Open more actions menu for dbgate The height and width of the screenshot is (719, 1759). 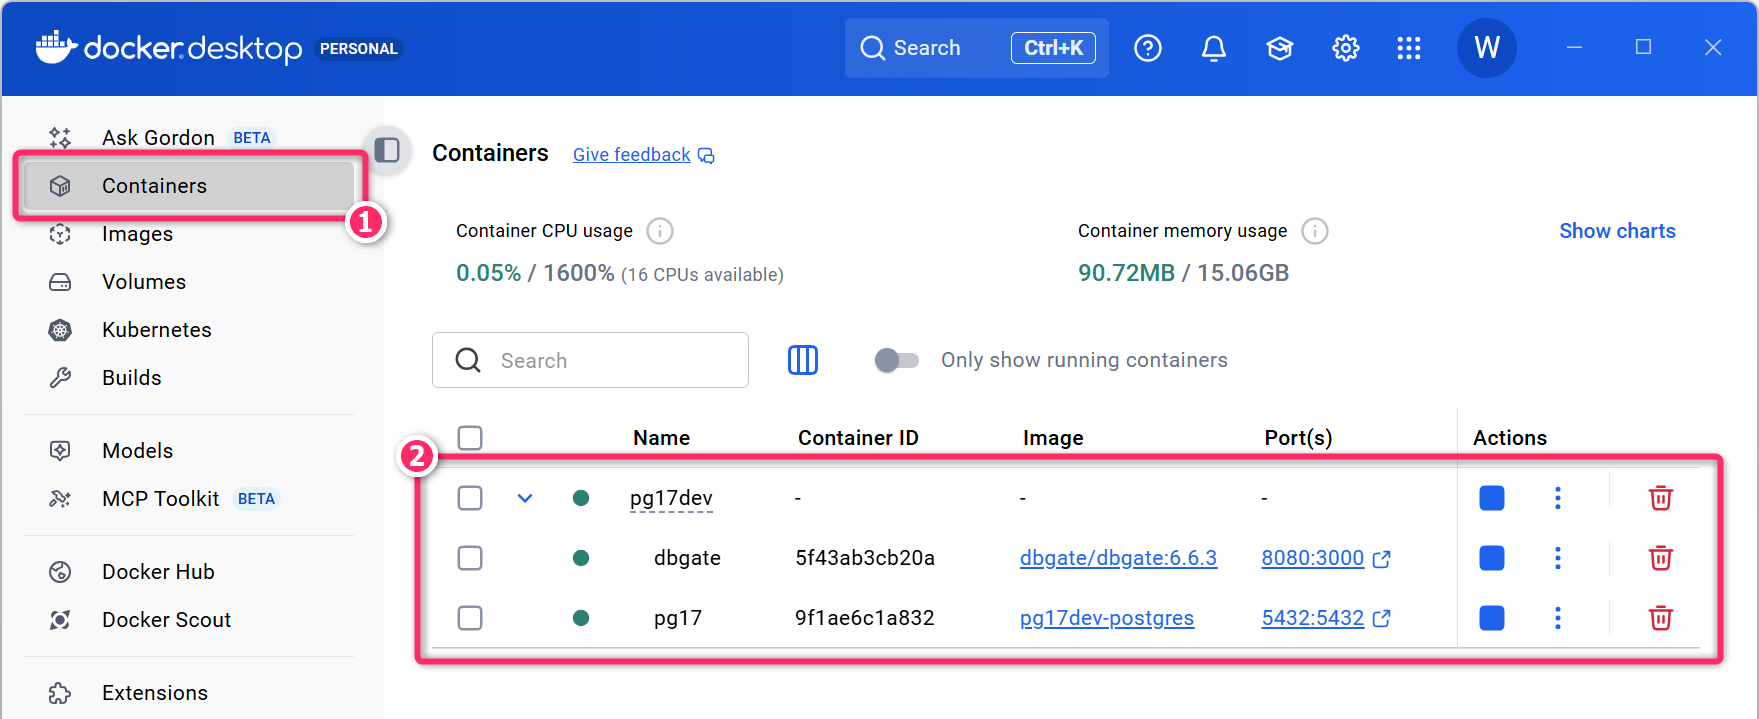tap(1557, 558)
